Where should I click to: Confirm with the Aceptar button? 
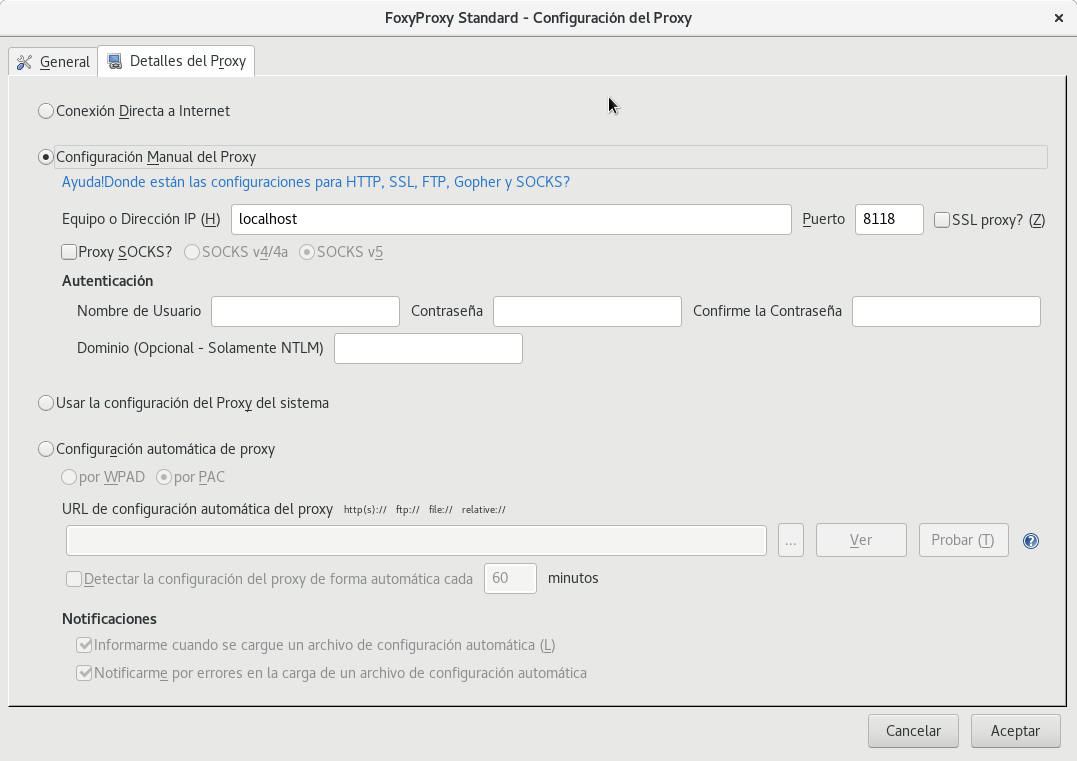click(x=1015, y=731)
